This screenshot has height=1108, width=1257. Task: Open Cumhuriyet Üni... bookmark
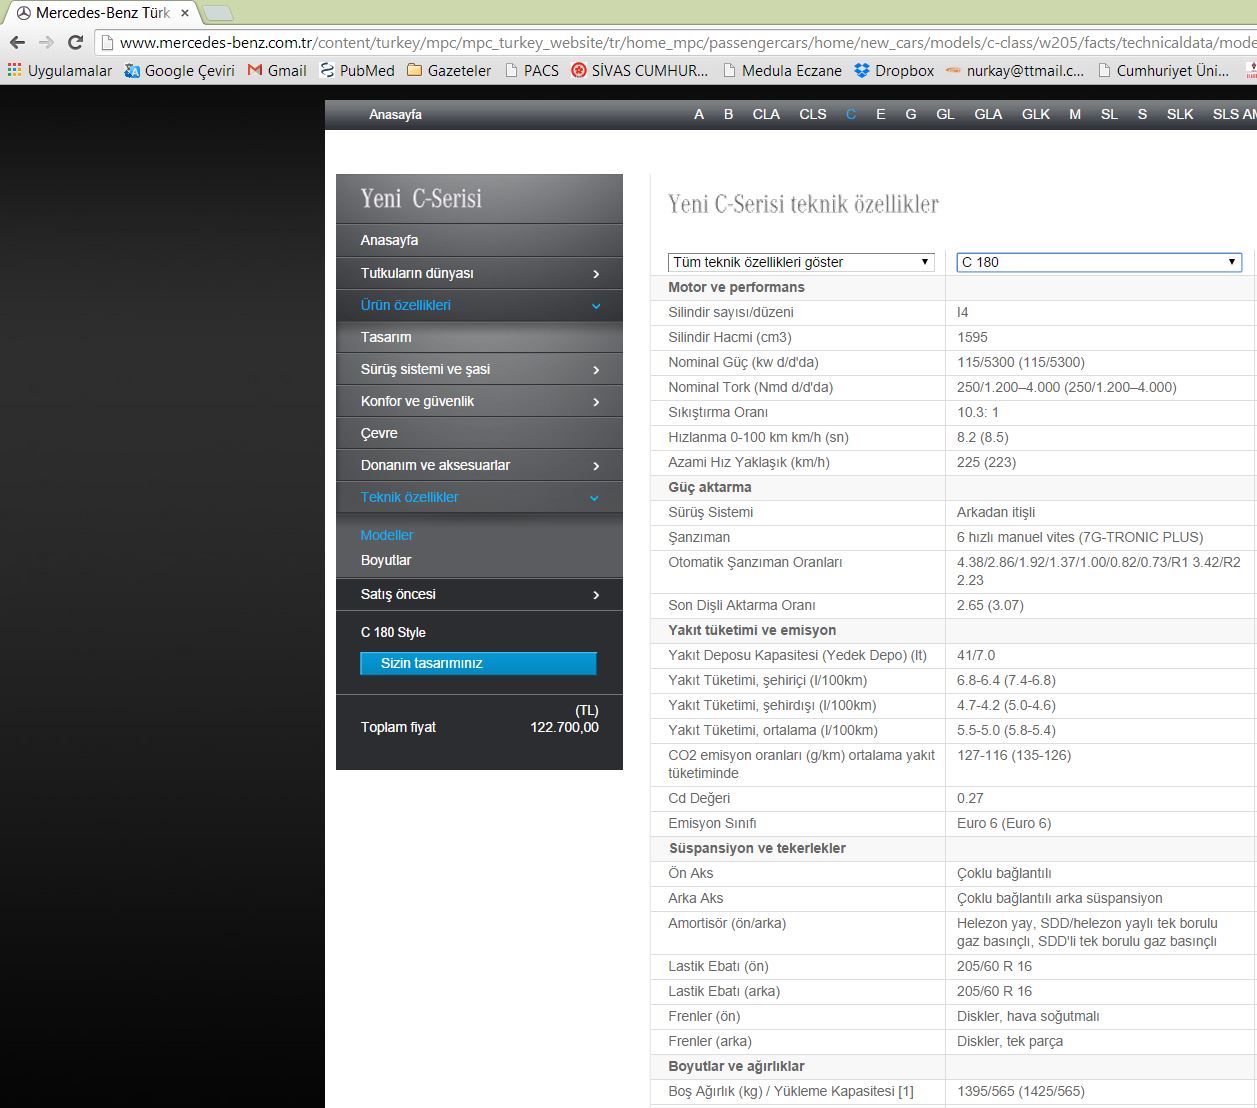point(1164,71)
